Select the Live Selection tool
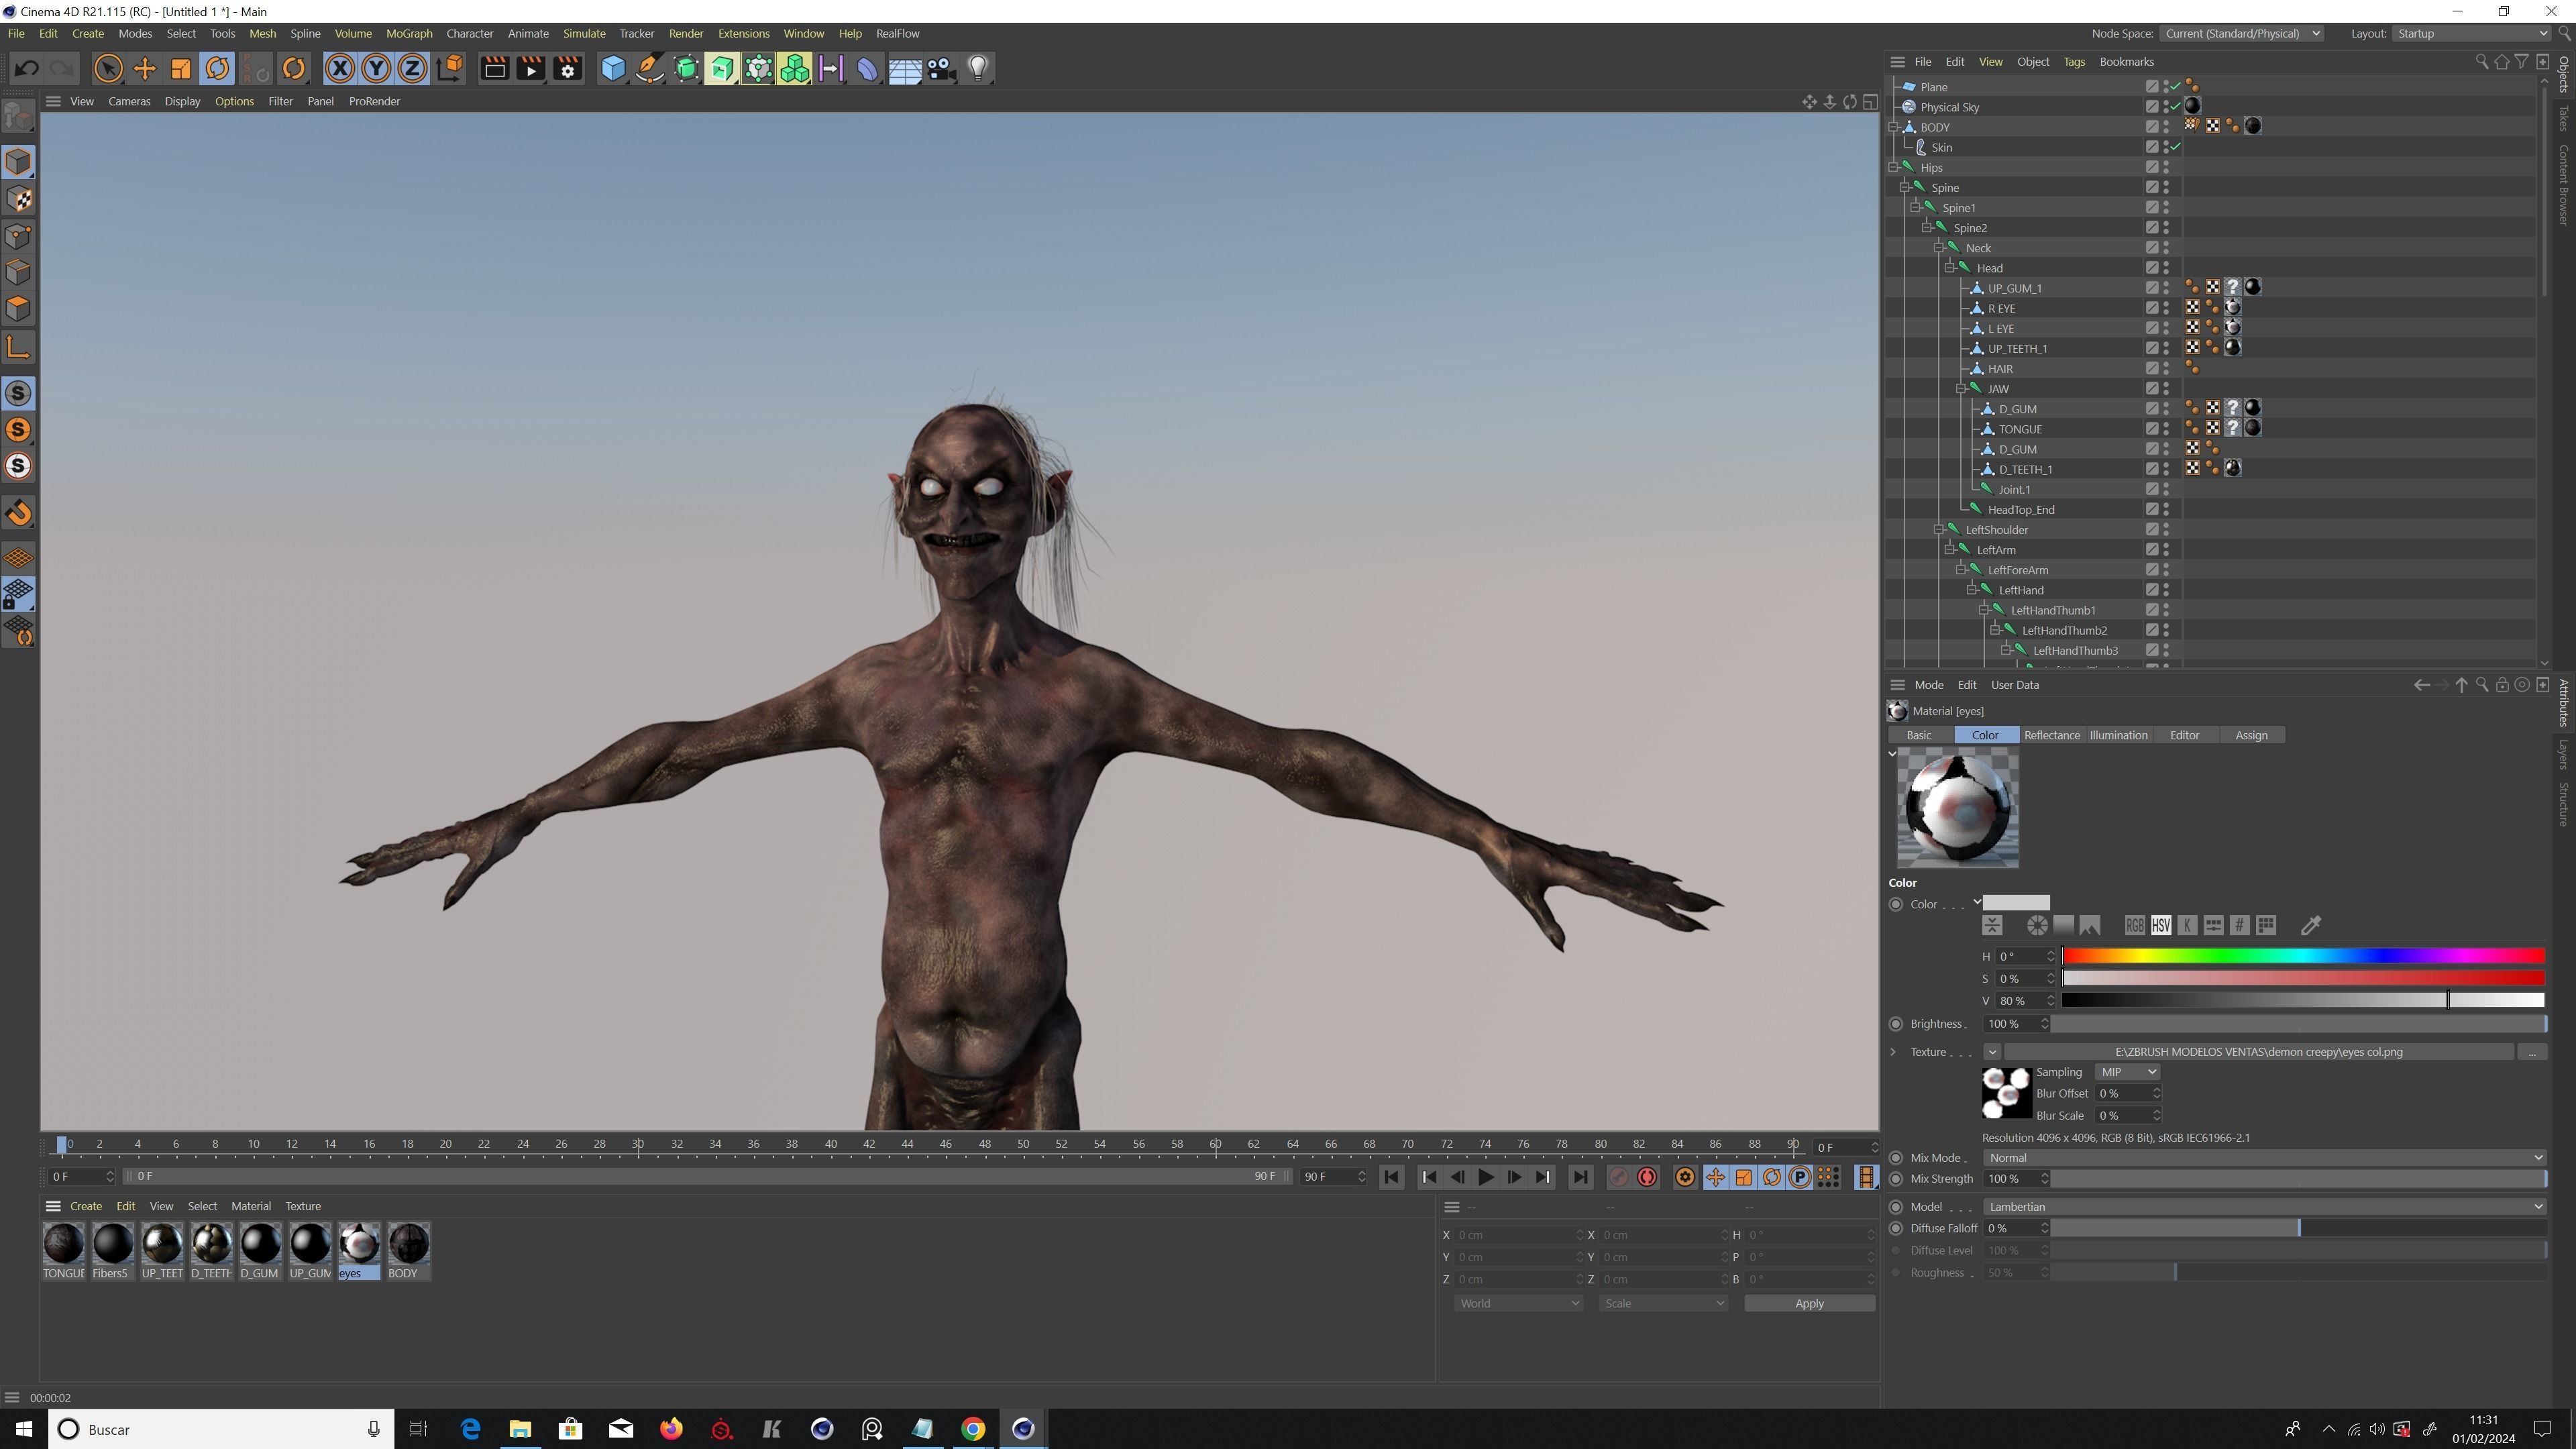2576x1449 pixels. tap(108, 69)
